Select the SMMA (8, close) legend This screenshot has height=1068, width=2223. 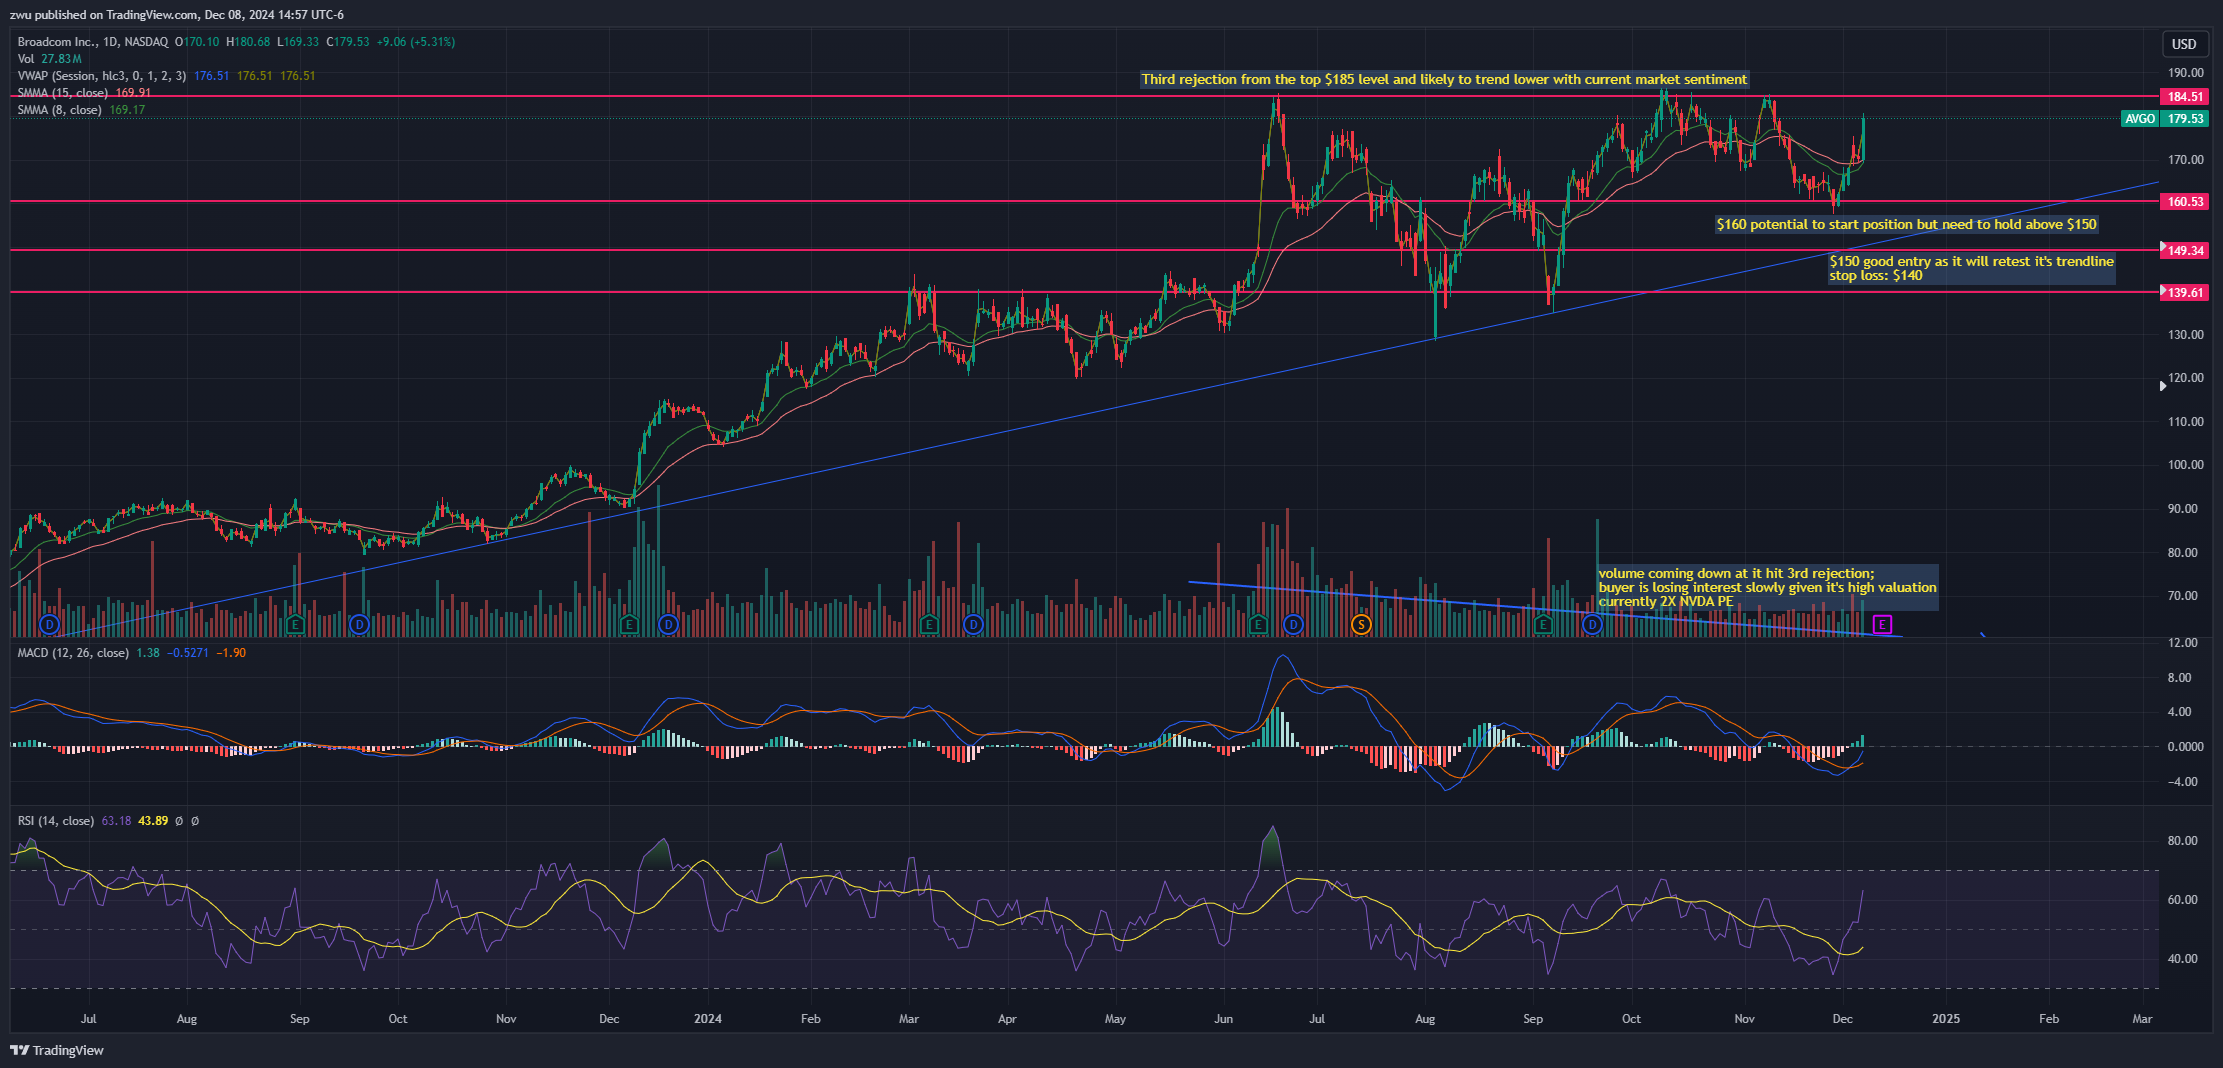[x=59, y=110]
